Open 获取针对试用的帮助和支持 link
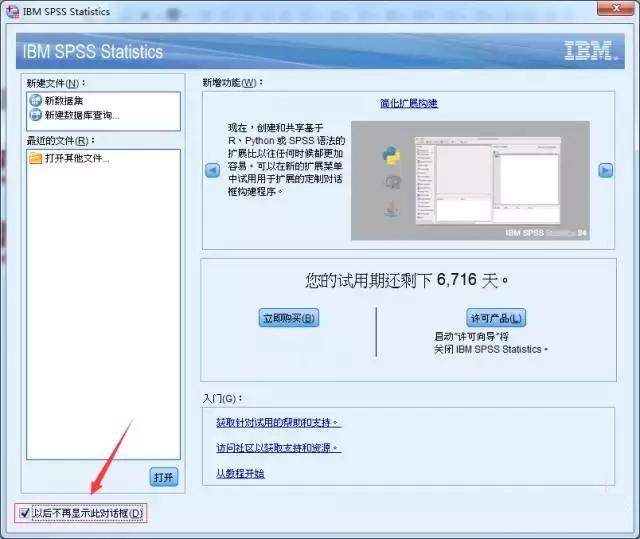The width and height of the screenshot is (640, 539). (278, 423)
